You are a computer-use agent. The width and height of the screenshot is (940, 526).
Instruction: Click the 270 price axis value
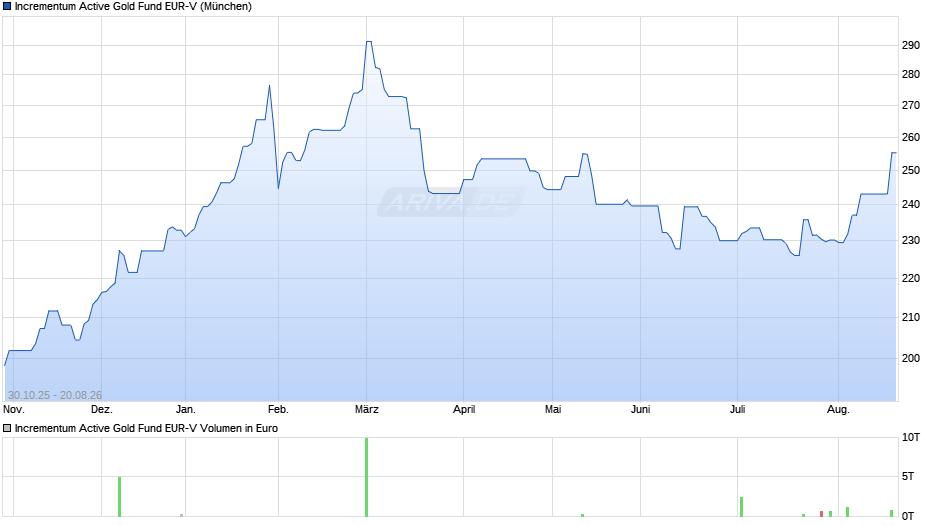click(911, 106)
